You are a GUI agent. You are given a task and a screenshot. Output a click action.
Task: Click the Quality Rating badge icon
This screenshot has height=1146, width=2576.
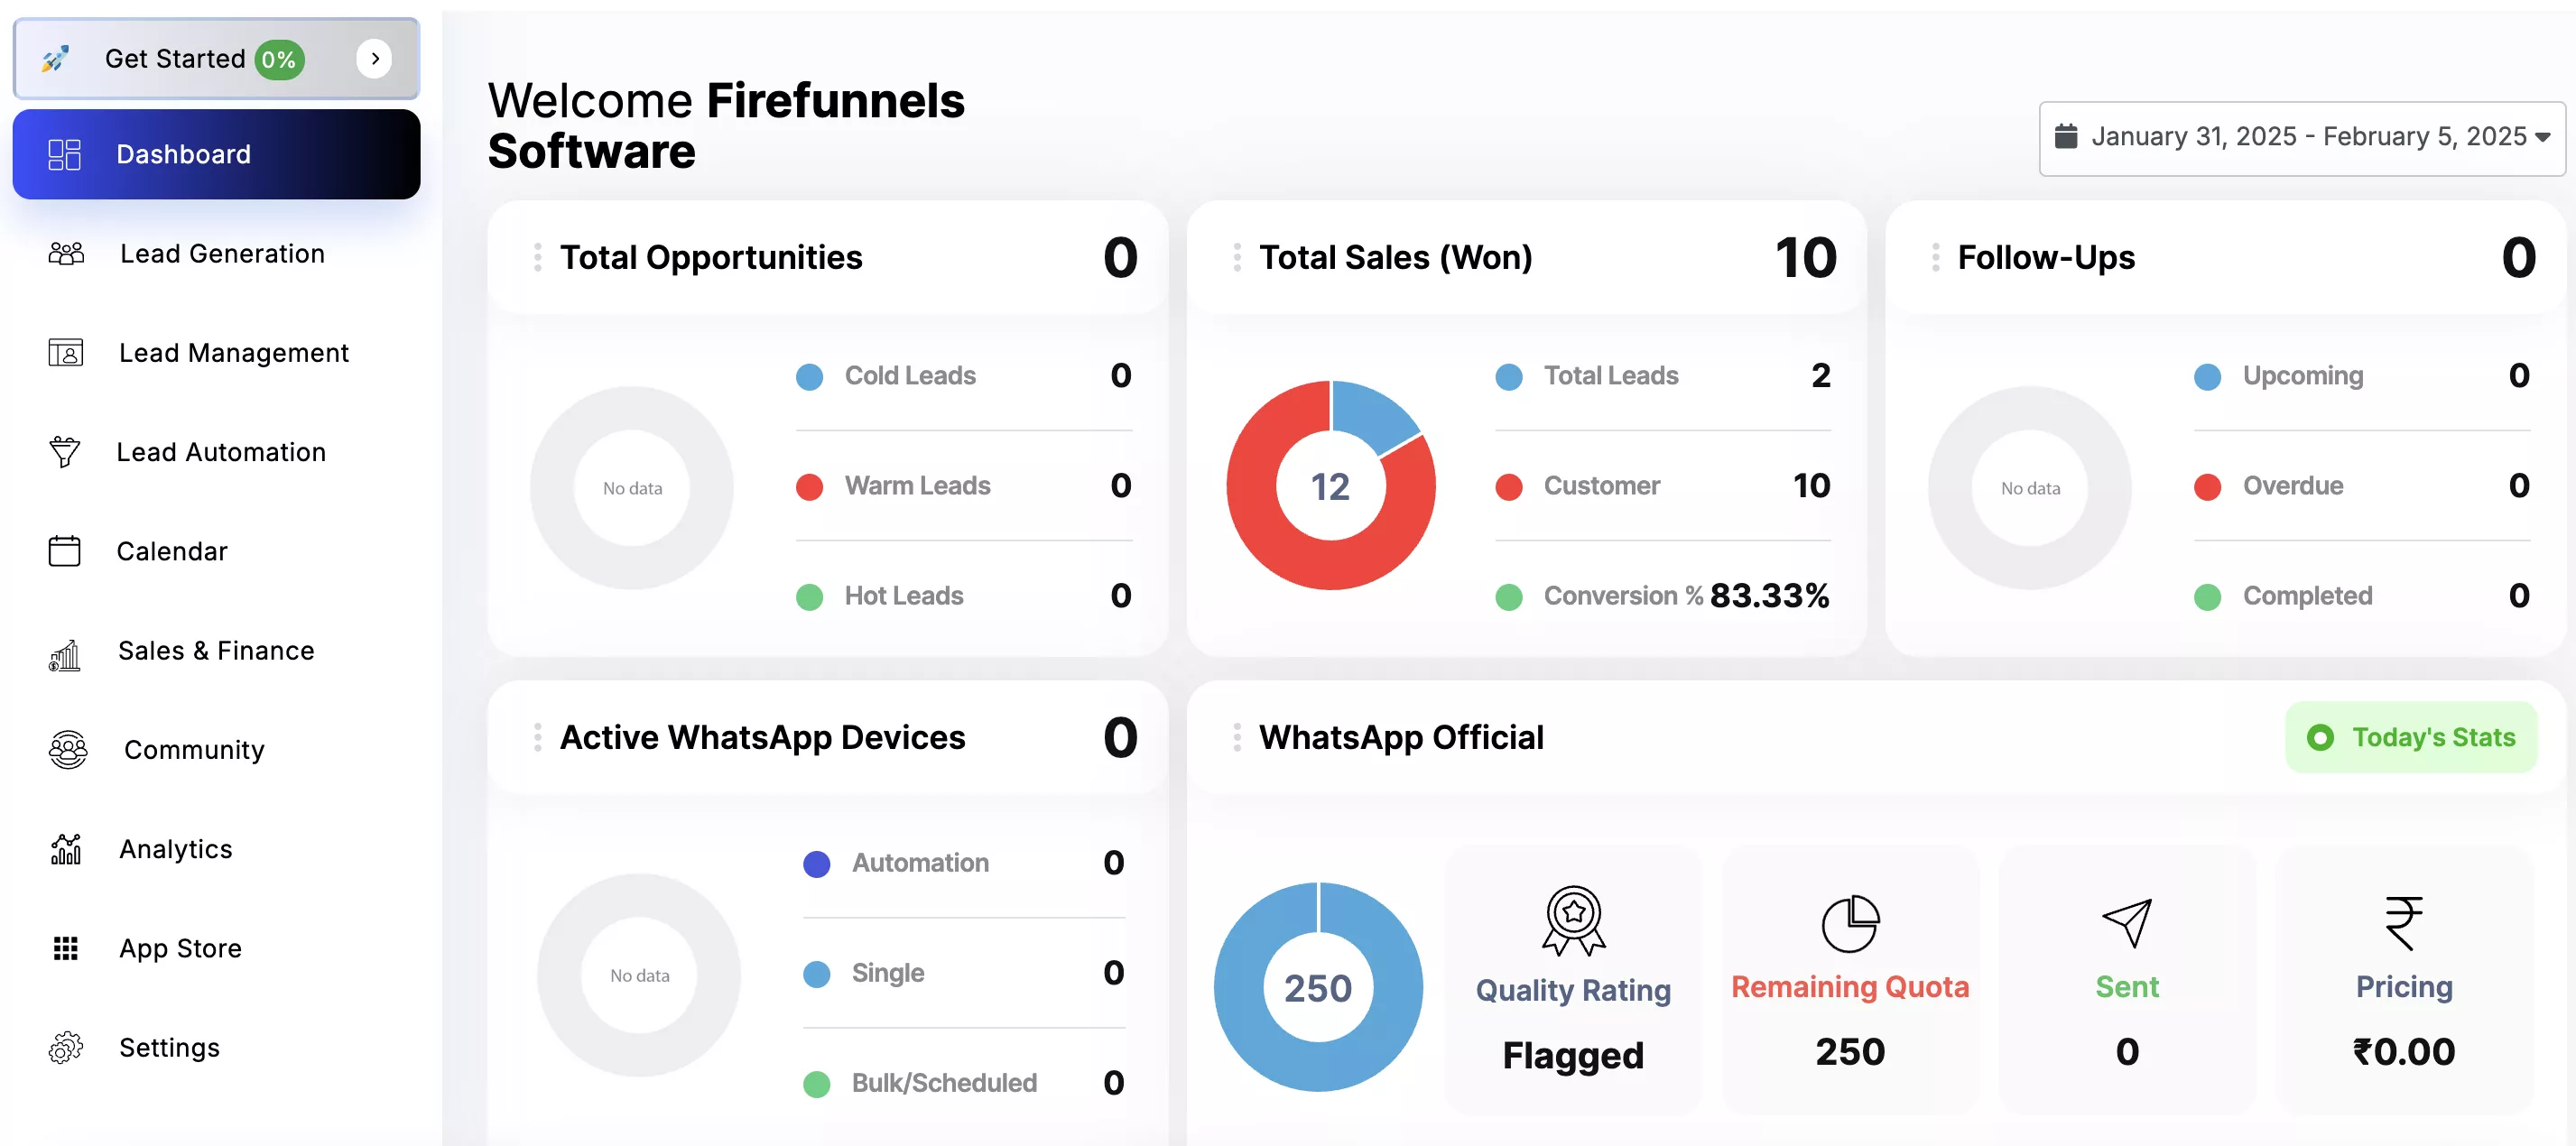pos(1573,921)
